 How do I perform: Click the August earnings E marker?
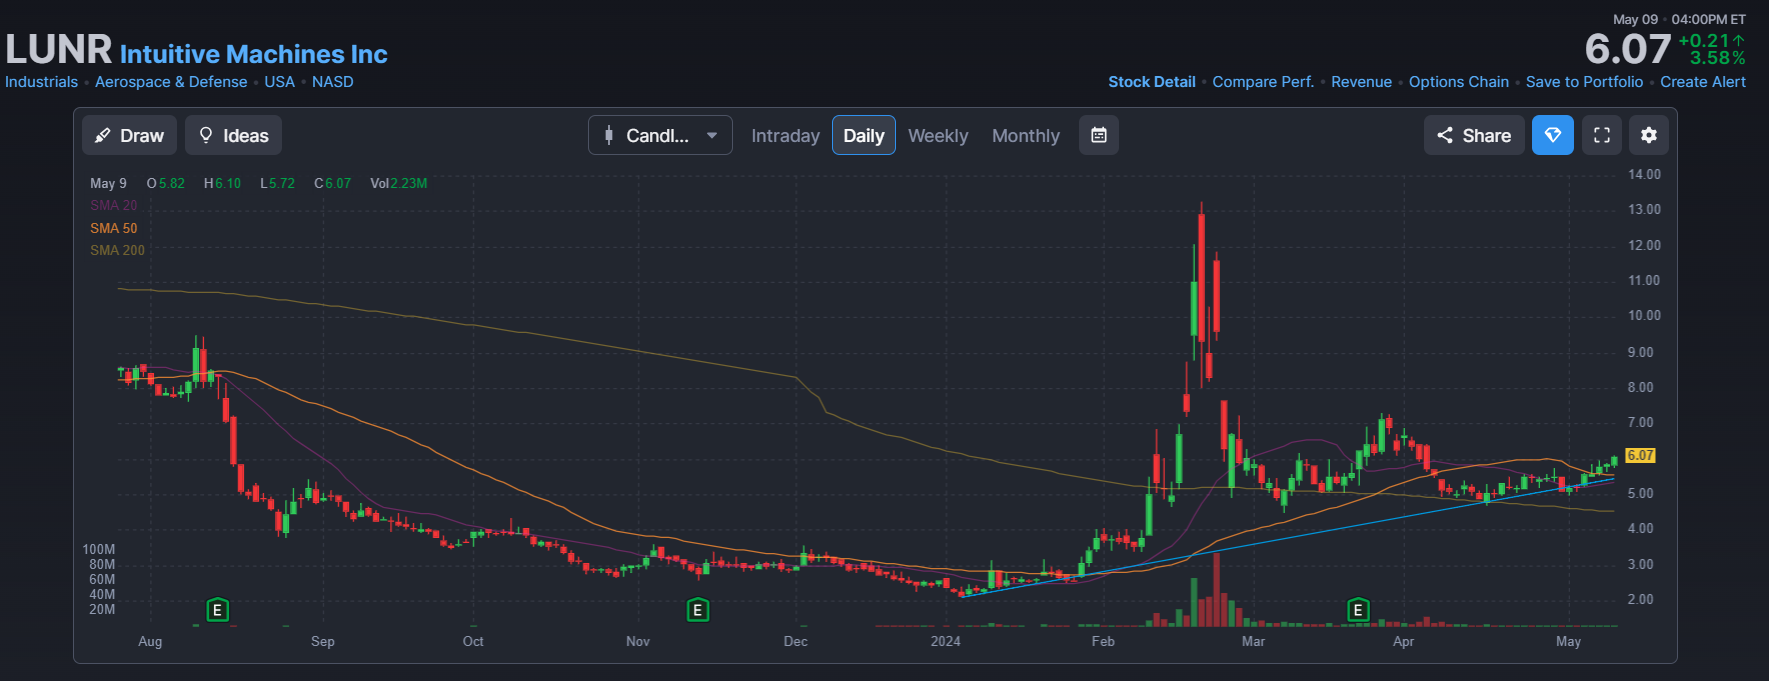click(x=217, y=610)
